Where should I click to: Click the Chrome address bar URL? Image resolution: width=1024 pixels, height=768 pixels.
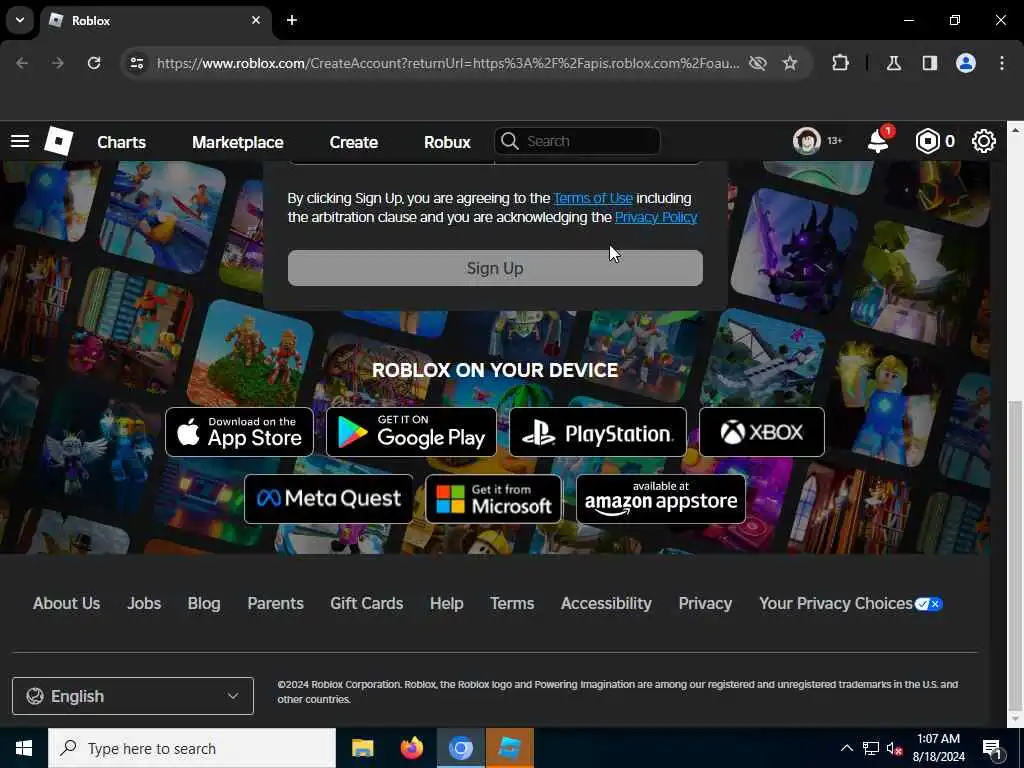click(x=448, y=63)
